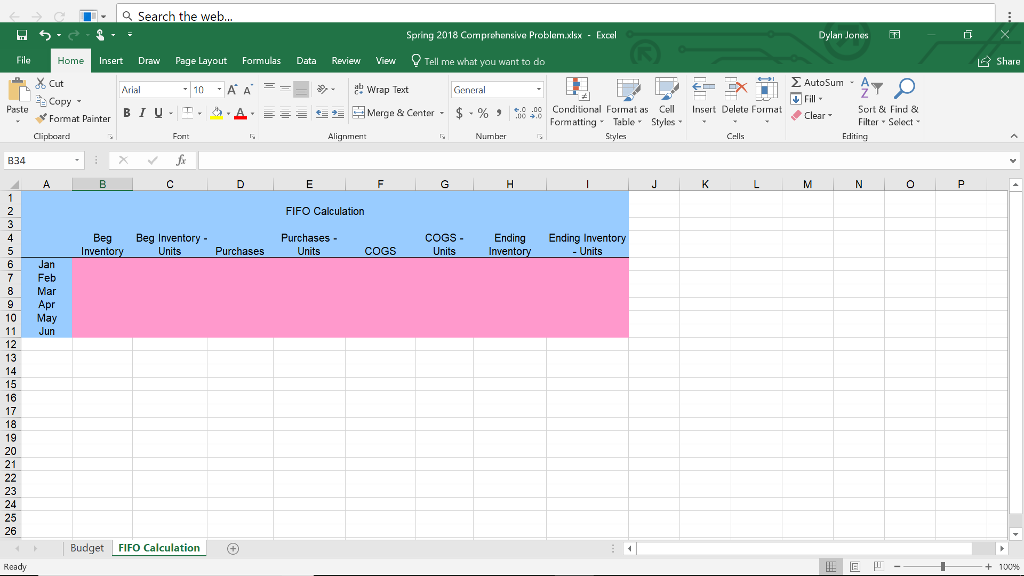Image resolution: width=1024 pixels, height=576 pixels.
Task: Click the formula bar input field
Action: click(x=601, y=160)
